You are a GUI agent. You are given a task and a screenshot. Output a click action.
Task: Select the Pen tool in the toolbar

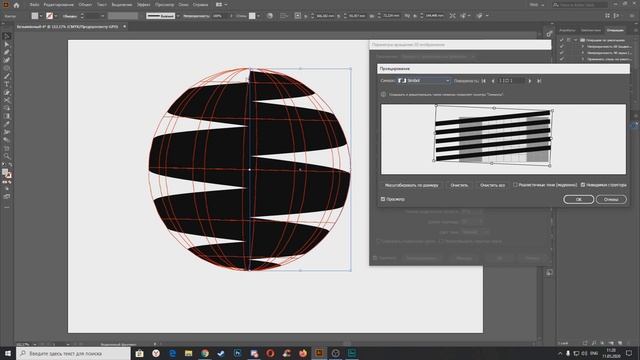coord(7,52)
